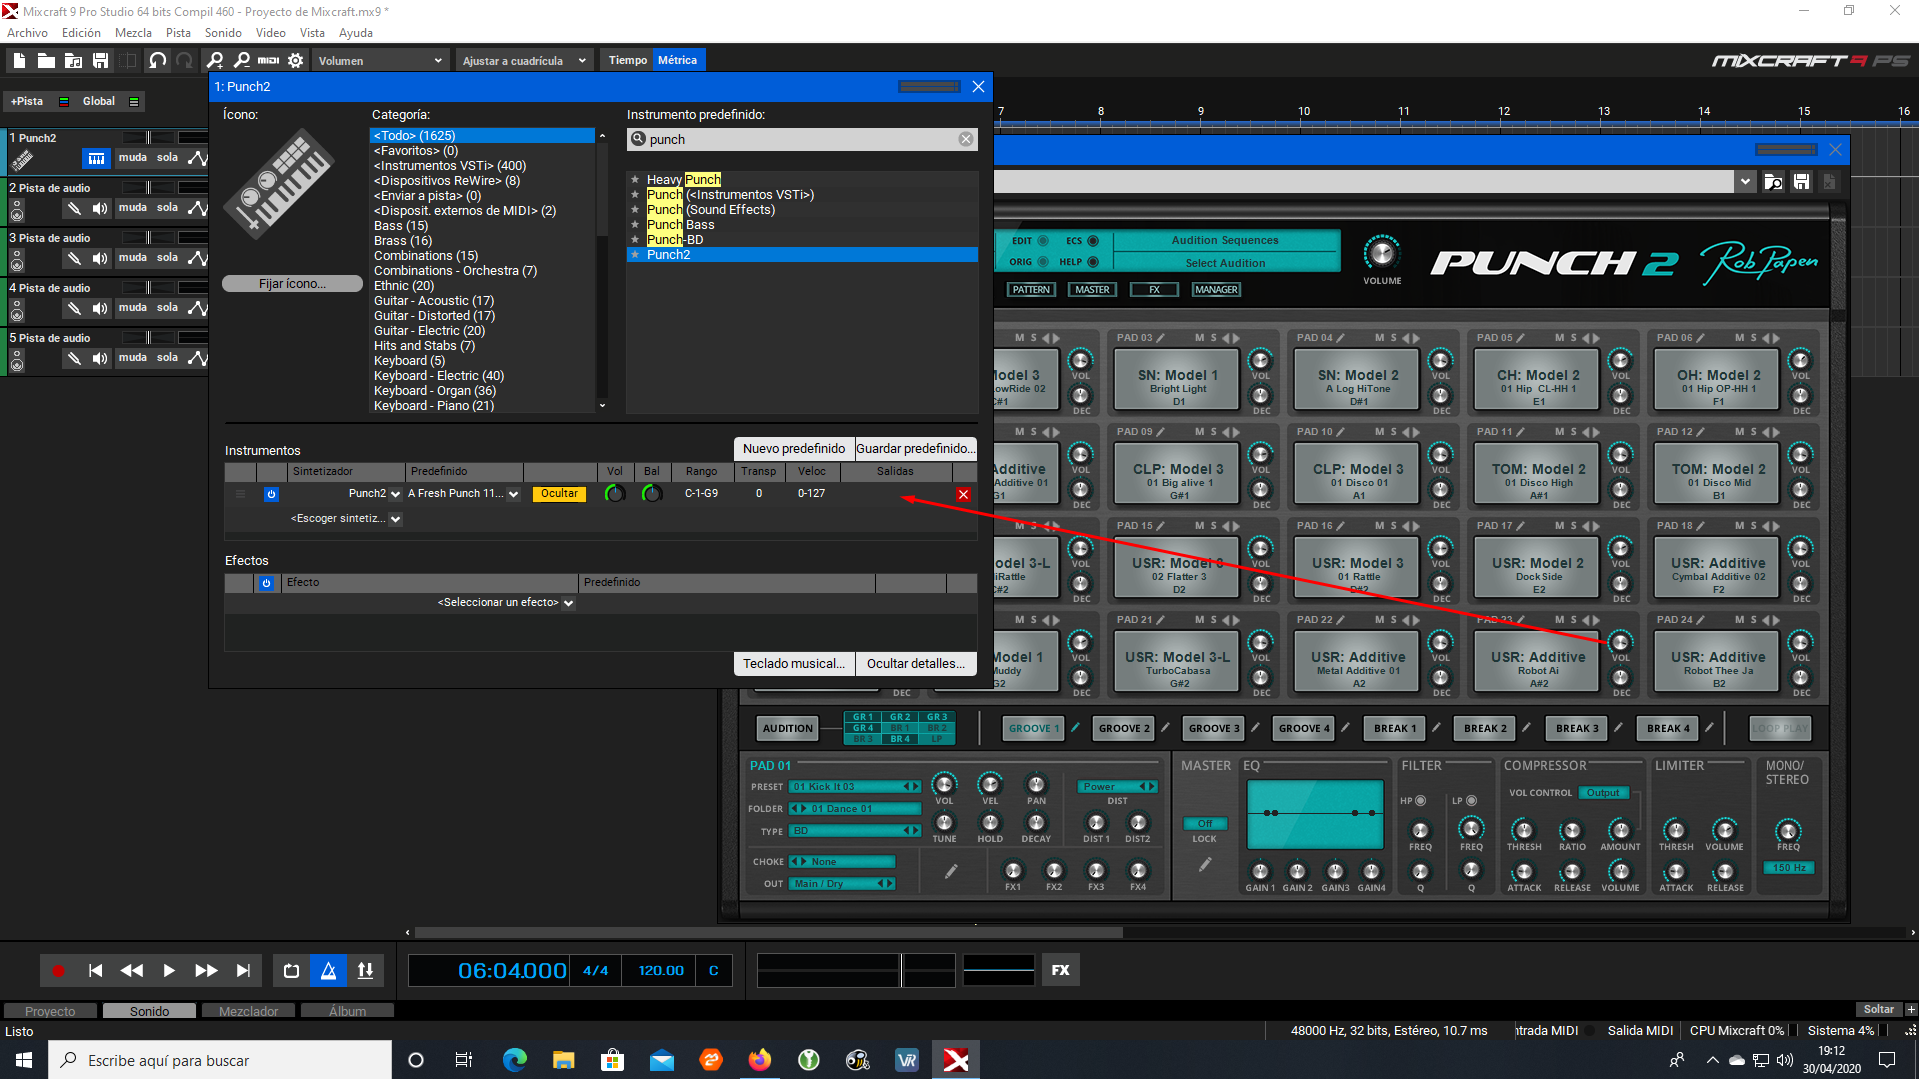Image resolution: width=1919 pixels, height=1079 pixels.
Task: Click the browse preset folder icon in the plugin window
Action: point(1773,182)
